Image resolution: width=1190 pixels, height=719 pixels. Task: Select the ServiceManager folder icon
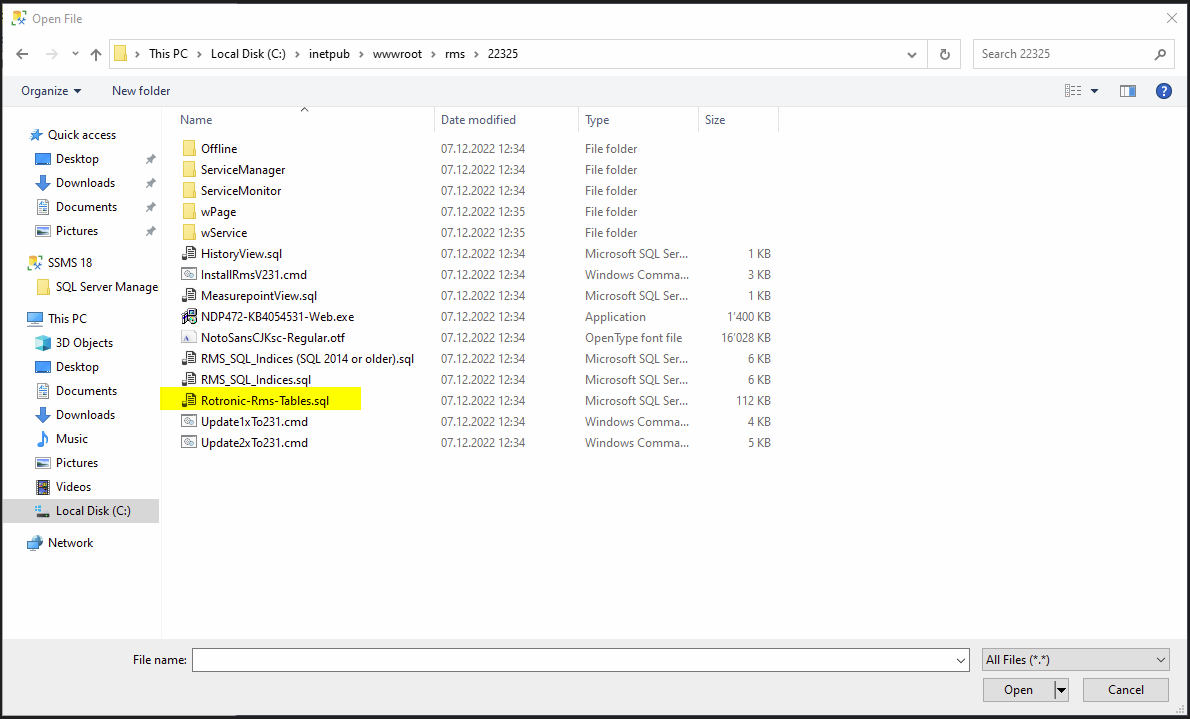pos(189,170)
